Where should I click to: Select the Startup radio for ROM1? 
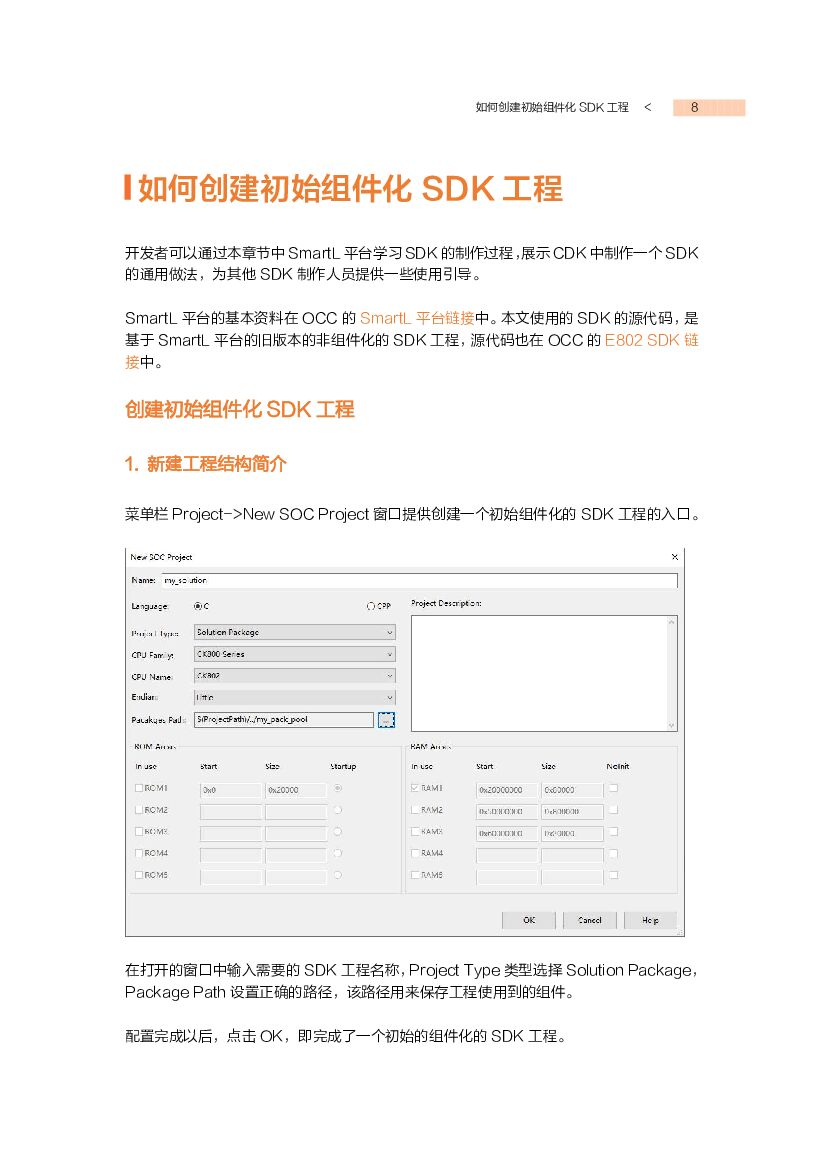pos(337,789)
